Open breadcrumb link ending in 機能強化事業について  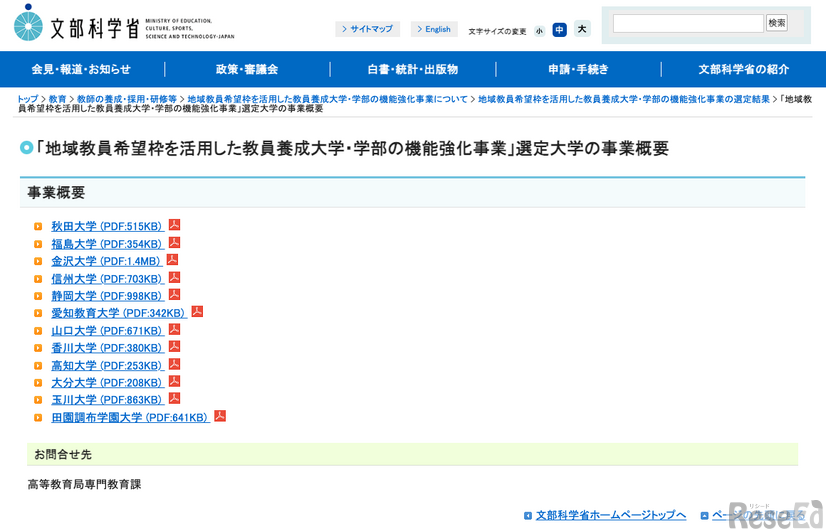(328, 99)
